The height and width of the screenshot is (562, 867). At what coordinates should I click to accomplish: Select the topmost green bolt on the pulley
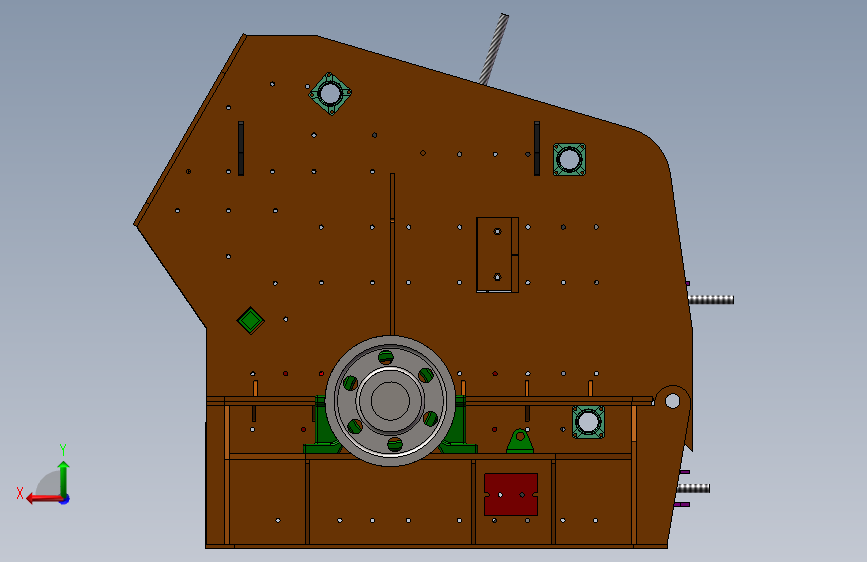[386, 357]
